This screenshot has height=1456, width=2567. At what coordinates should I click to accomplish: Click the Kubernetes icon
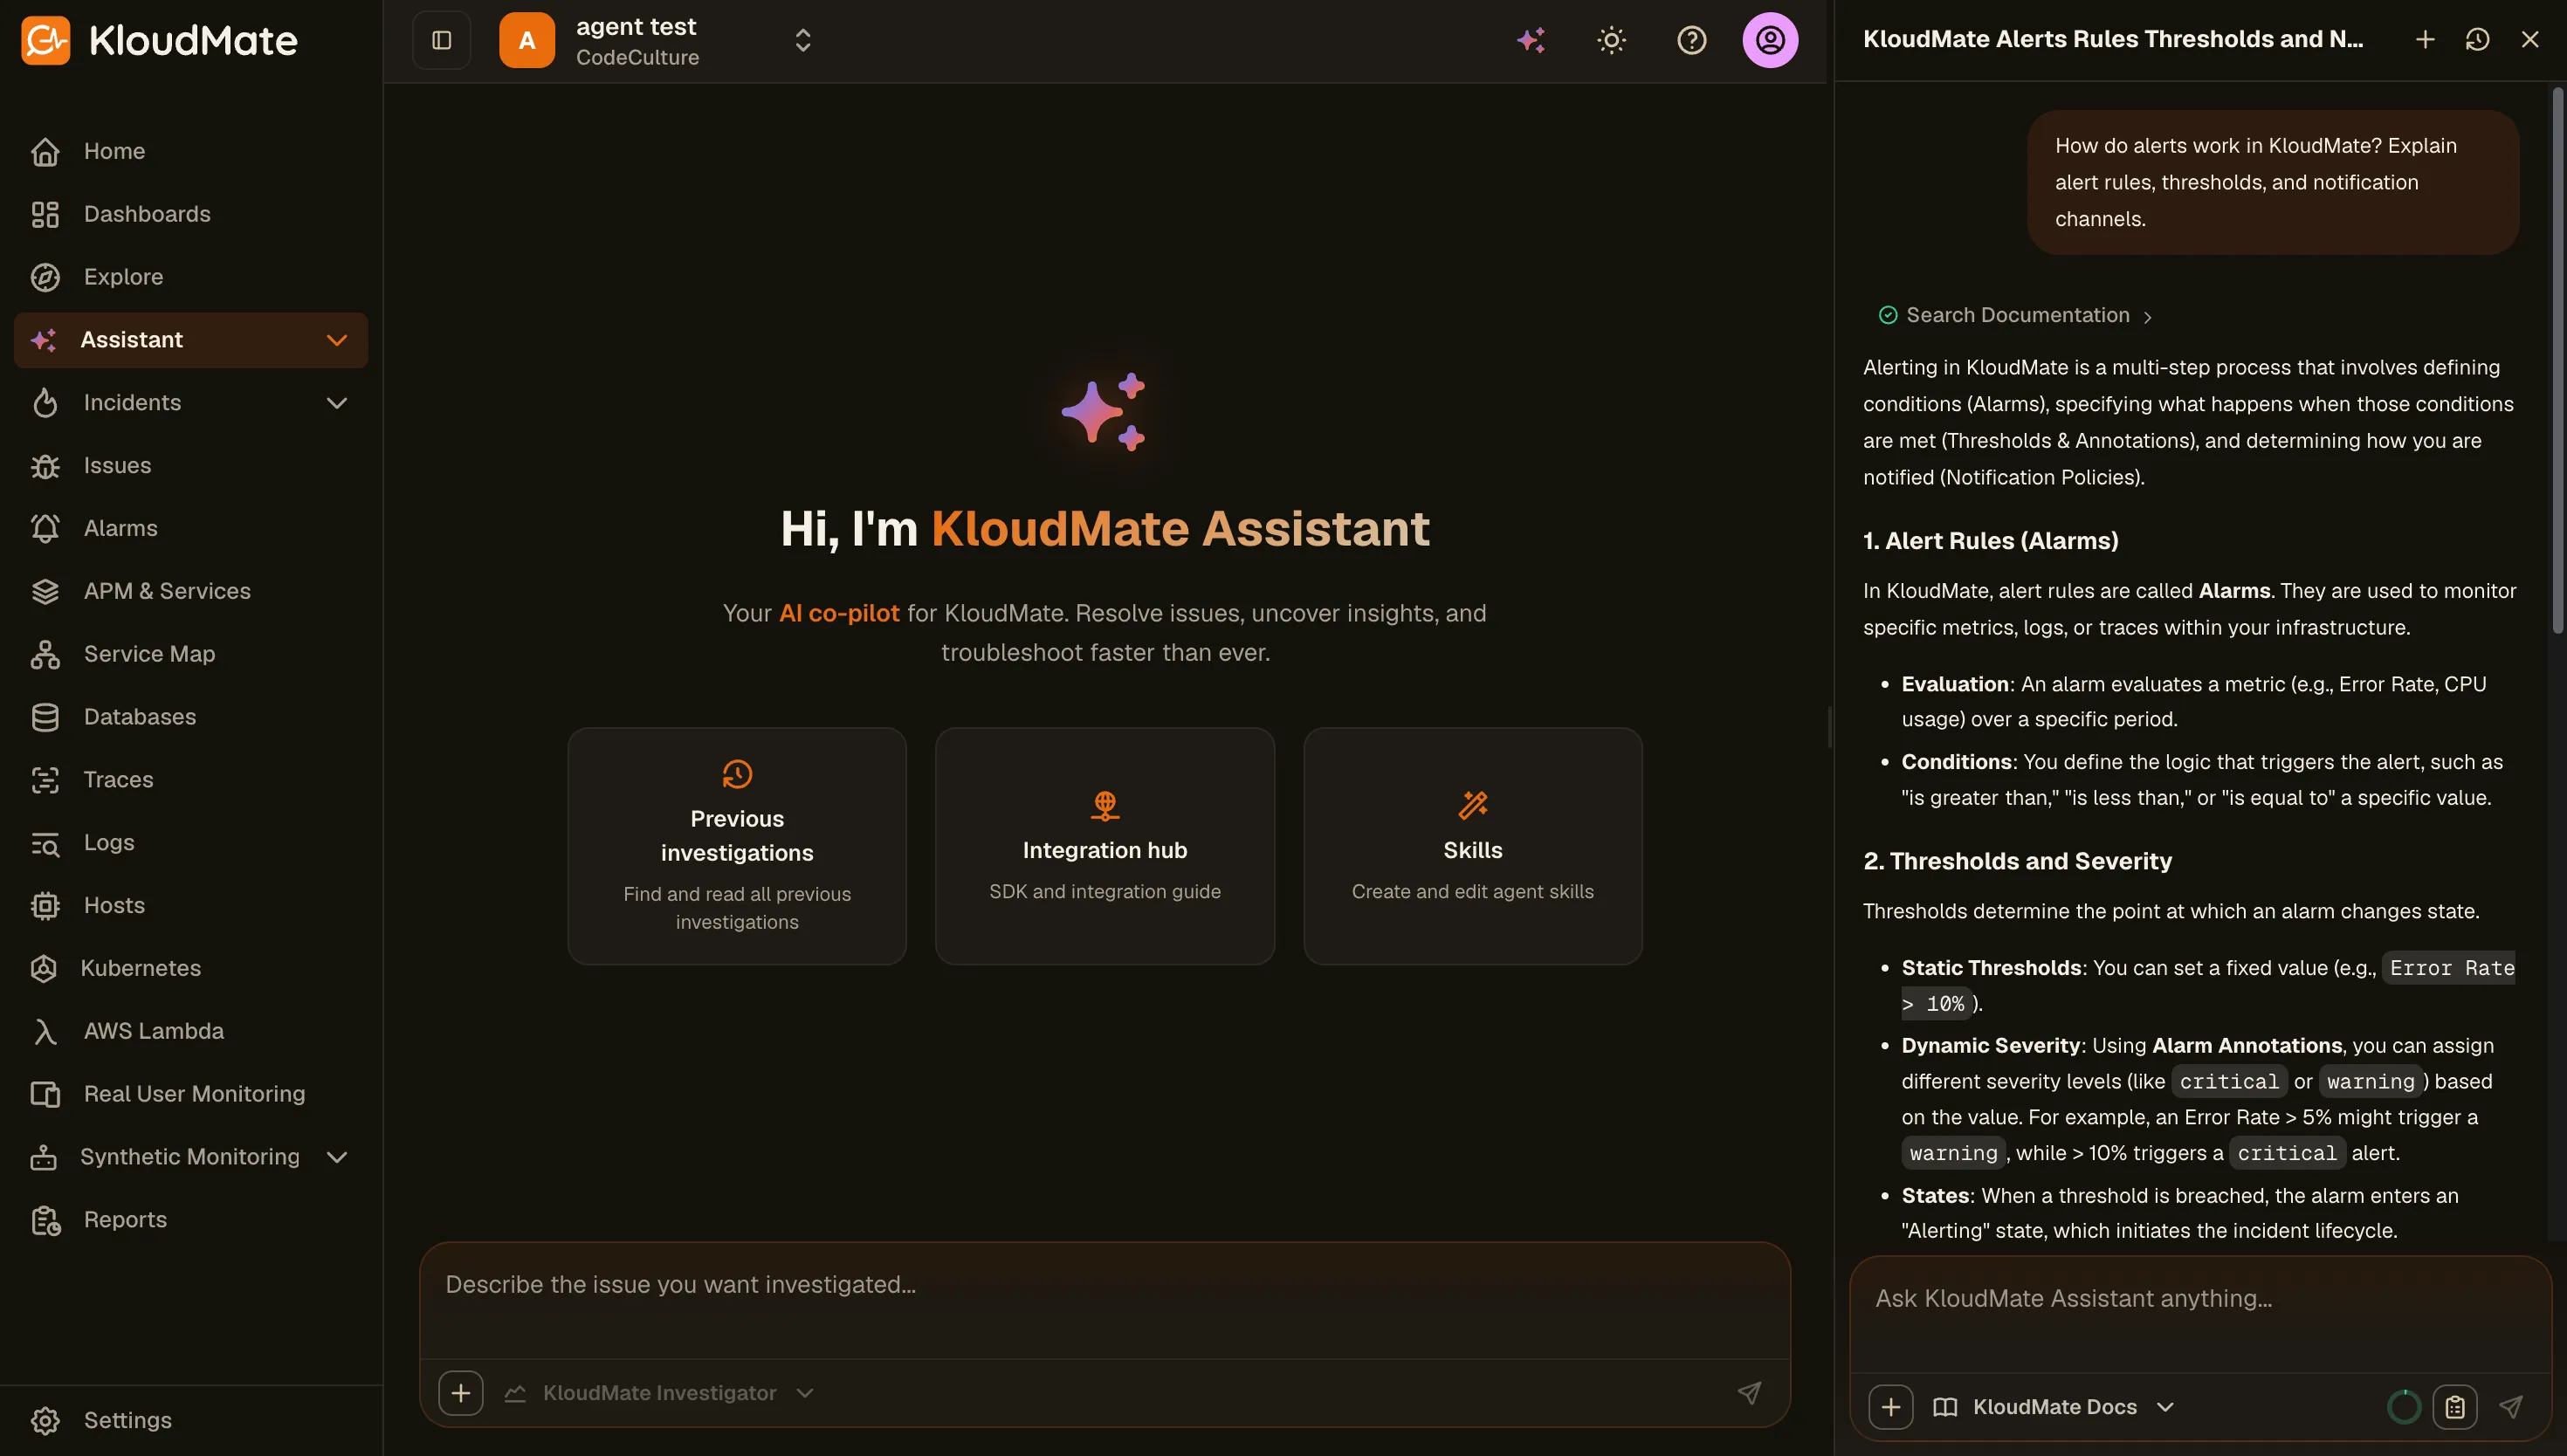pyautogui.click(x=44, y=968)
